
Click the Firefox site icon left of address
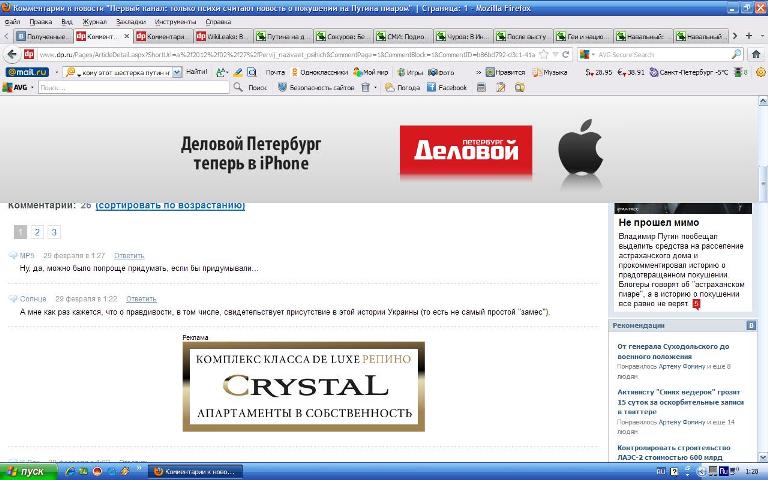click(x=29, y=54)
